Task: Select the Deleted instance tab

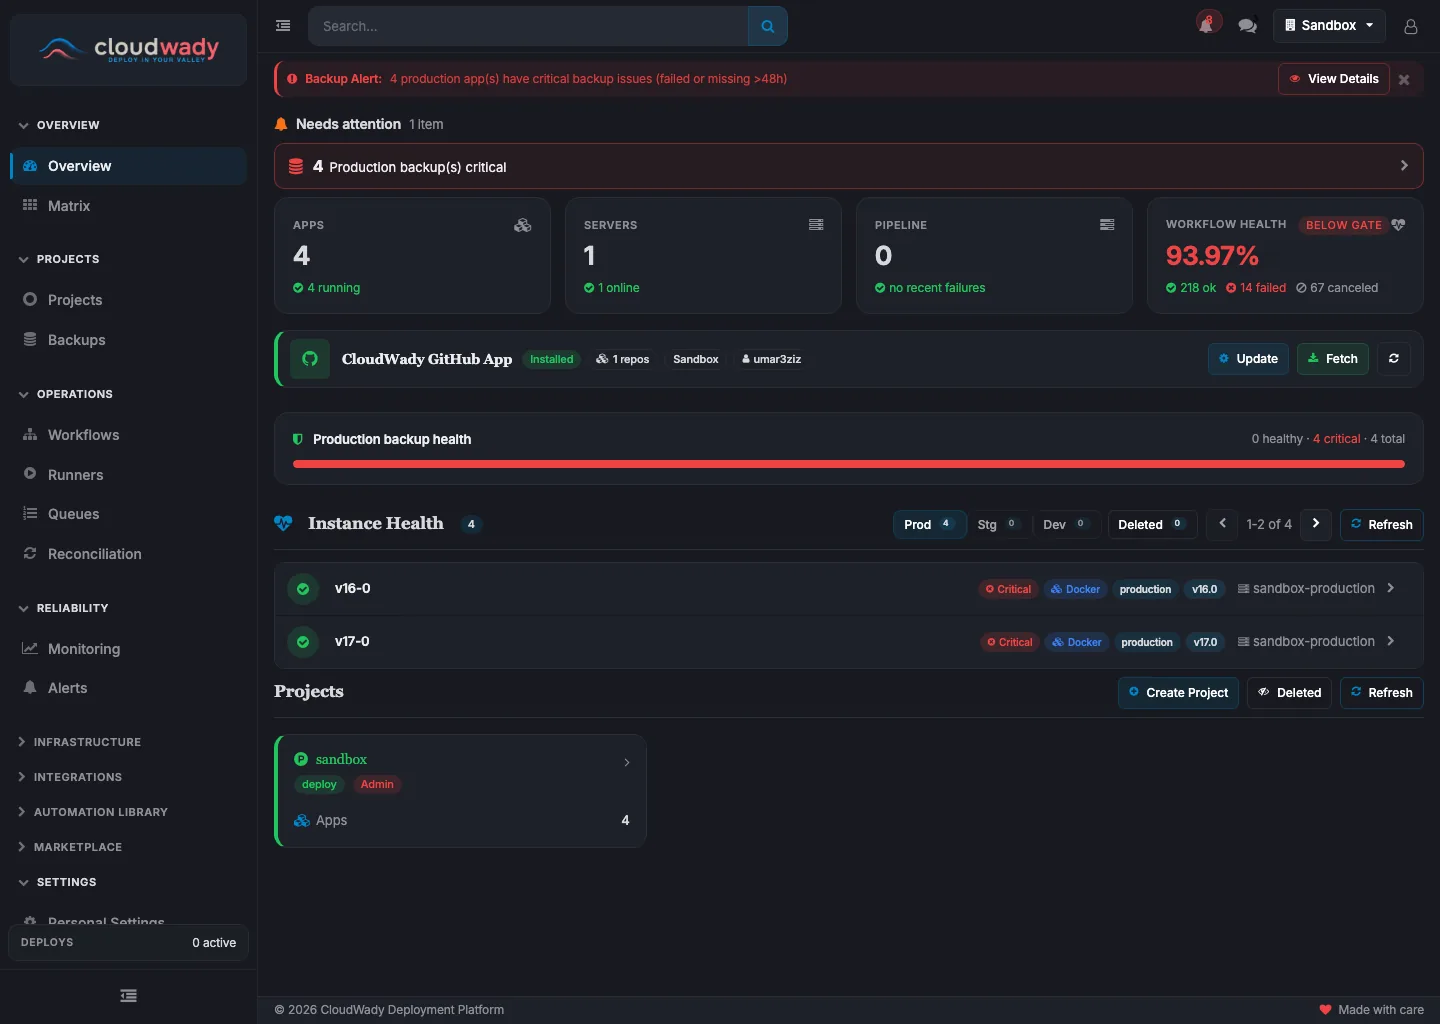Action: tap(1152, 524)
